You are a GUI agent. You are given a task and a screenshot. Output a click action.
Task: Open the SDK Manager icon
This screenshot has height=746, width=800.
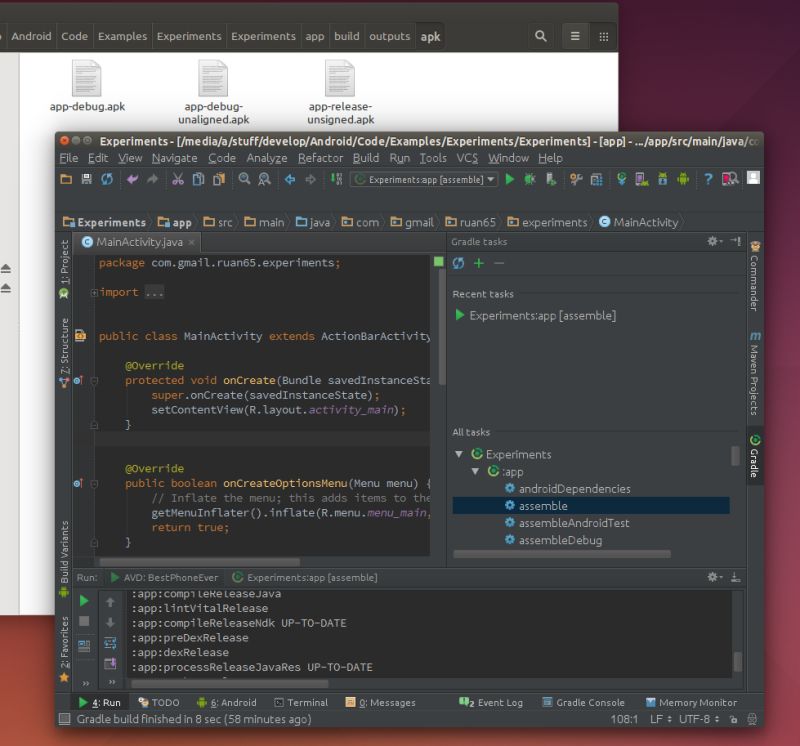click(x=662, y=179)
